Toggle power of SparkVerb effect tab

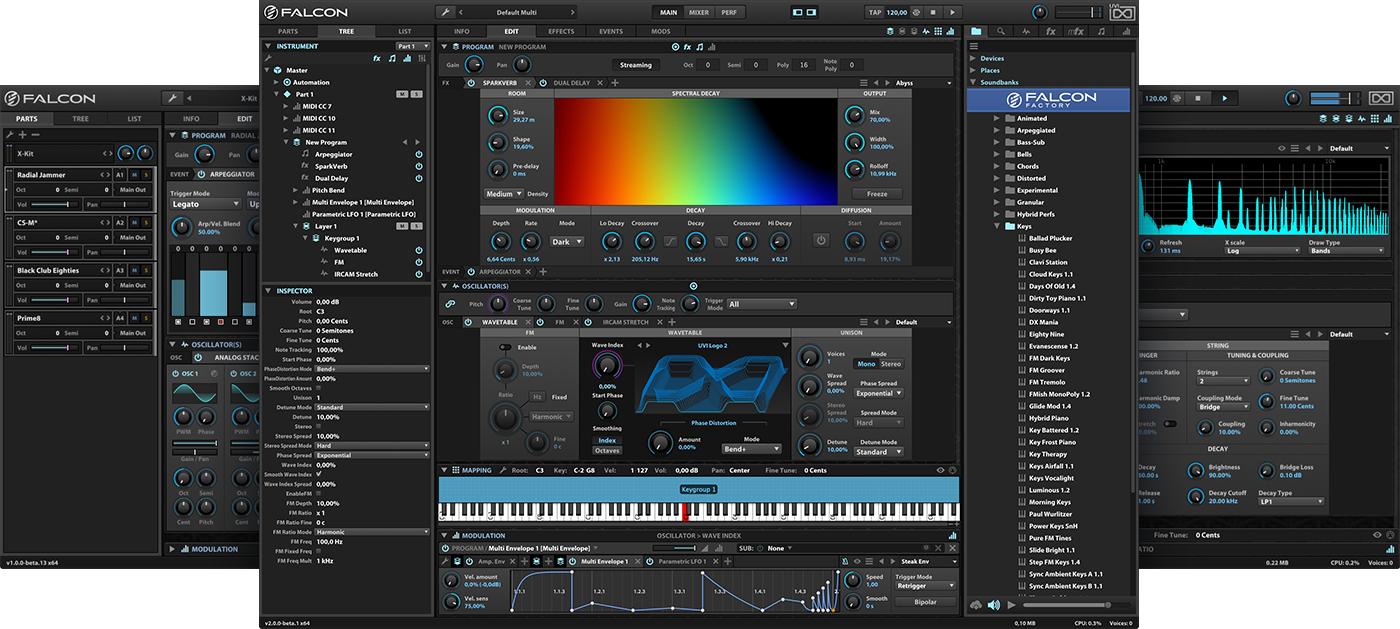pos(471,83)
